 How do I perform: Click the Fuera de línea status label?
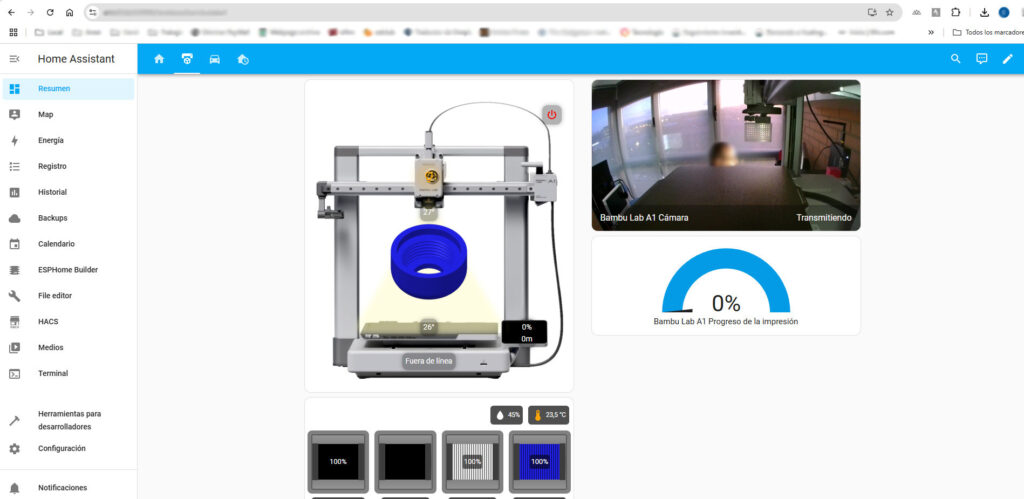click(x=428, y=361)
